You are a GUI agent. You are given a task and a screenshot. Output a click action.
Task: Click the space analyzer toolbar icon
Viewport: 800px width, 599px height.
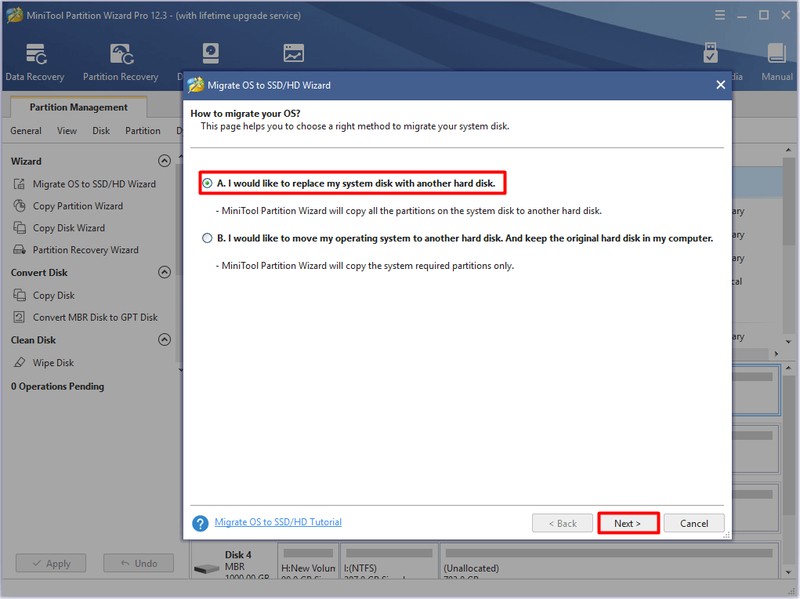tap(294, 53)
